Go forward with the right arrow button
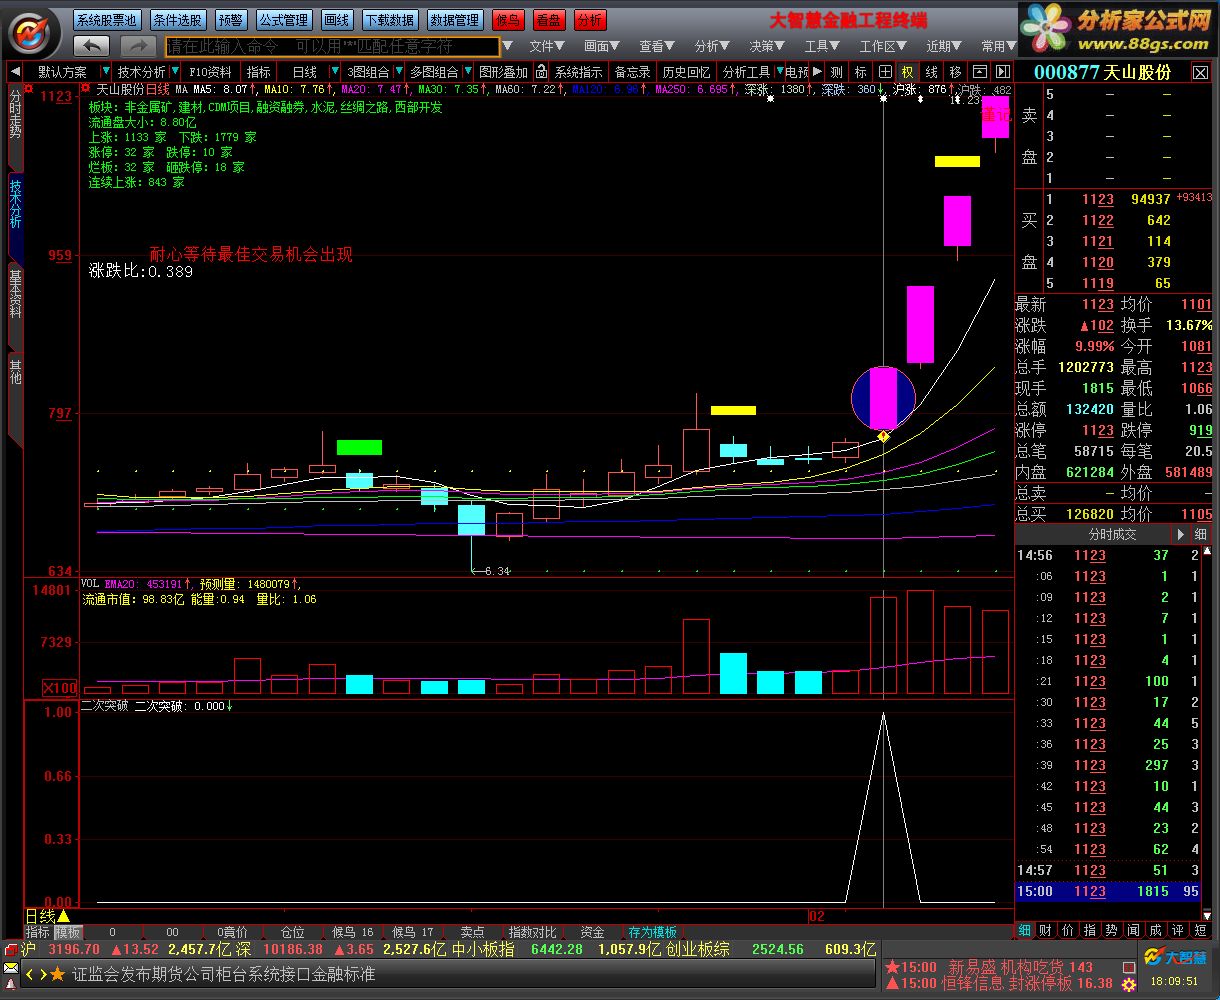 pyautogui.click(x=138, y=46)
